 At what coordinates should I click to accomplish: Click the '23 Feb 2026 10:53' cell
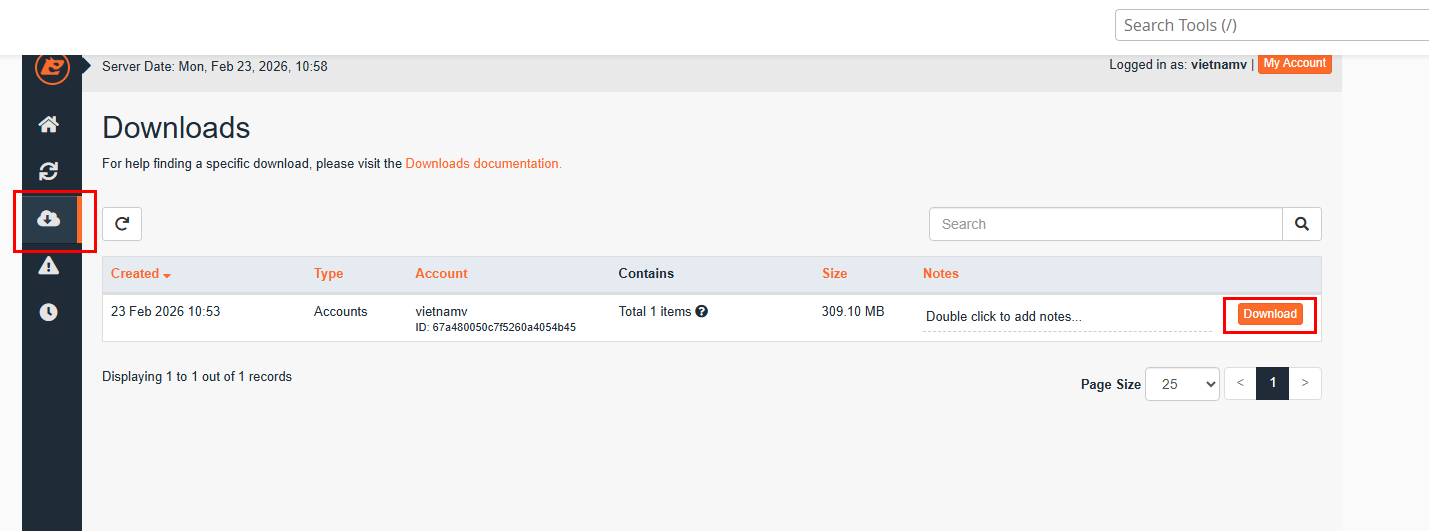click(x=165, y=311)
